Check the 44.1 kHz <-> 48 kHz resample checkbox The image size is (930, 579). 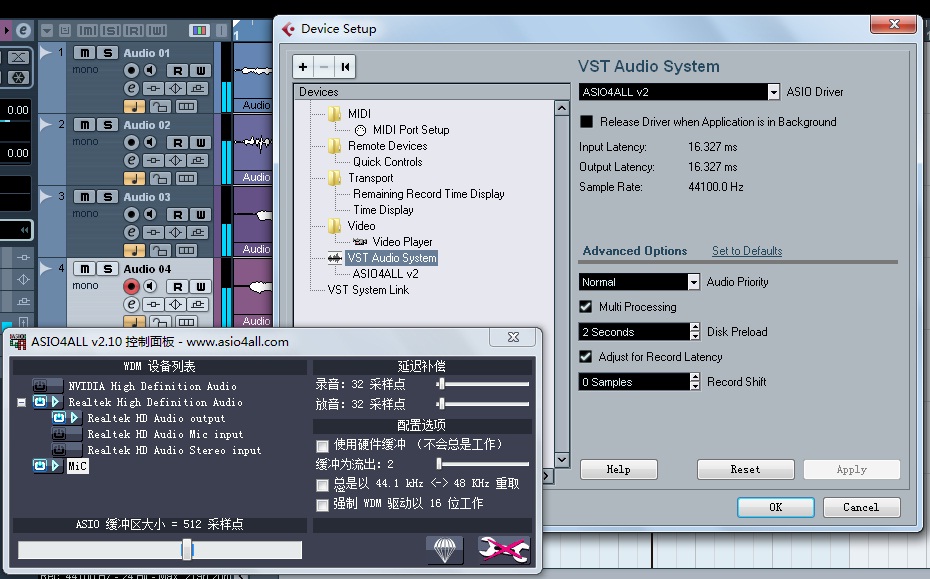[x=323, y=485]
